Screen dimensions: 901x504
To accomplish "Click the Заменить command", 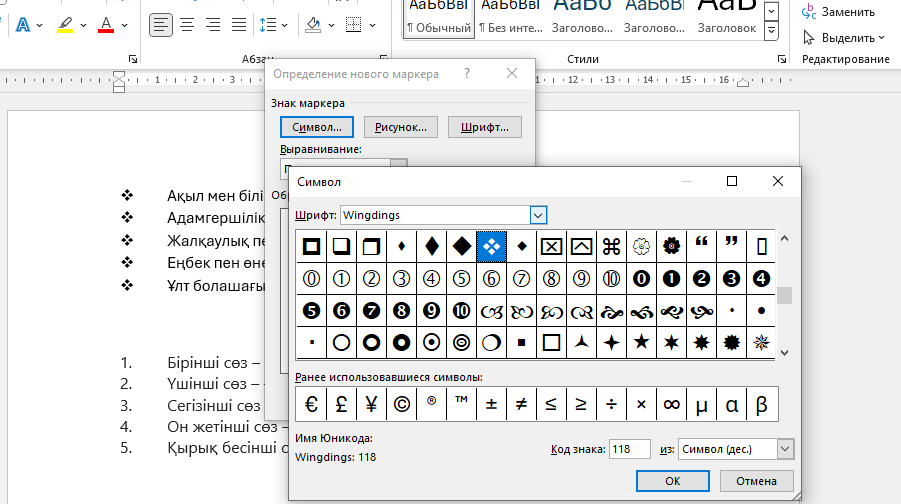I will [x=838, y=11].
